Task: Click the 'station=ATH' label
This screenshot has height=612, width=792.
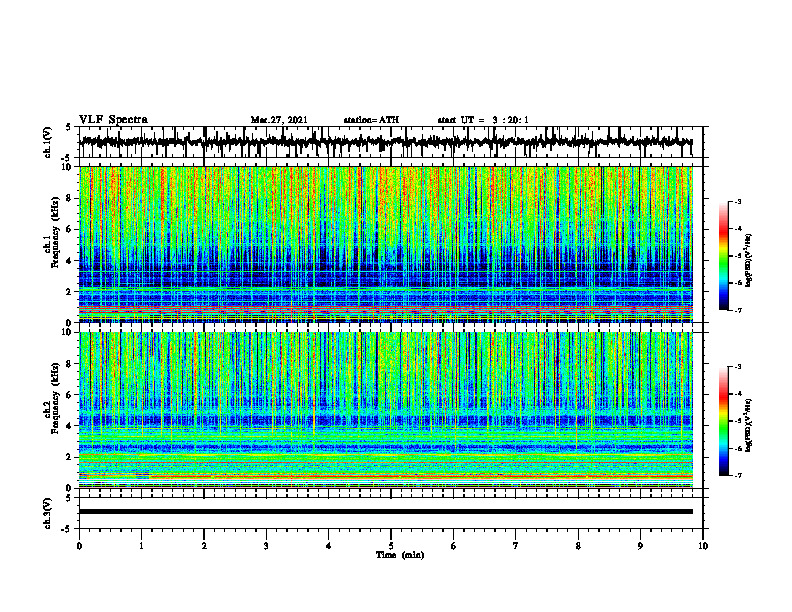Action: click(371, 120)
